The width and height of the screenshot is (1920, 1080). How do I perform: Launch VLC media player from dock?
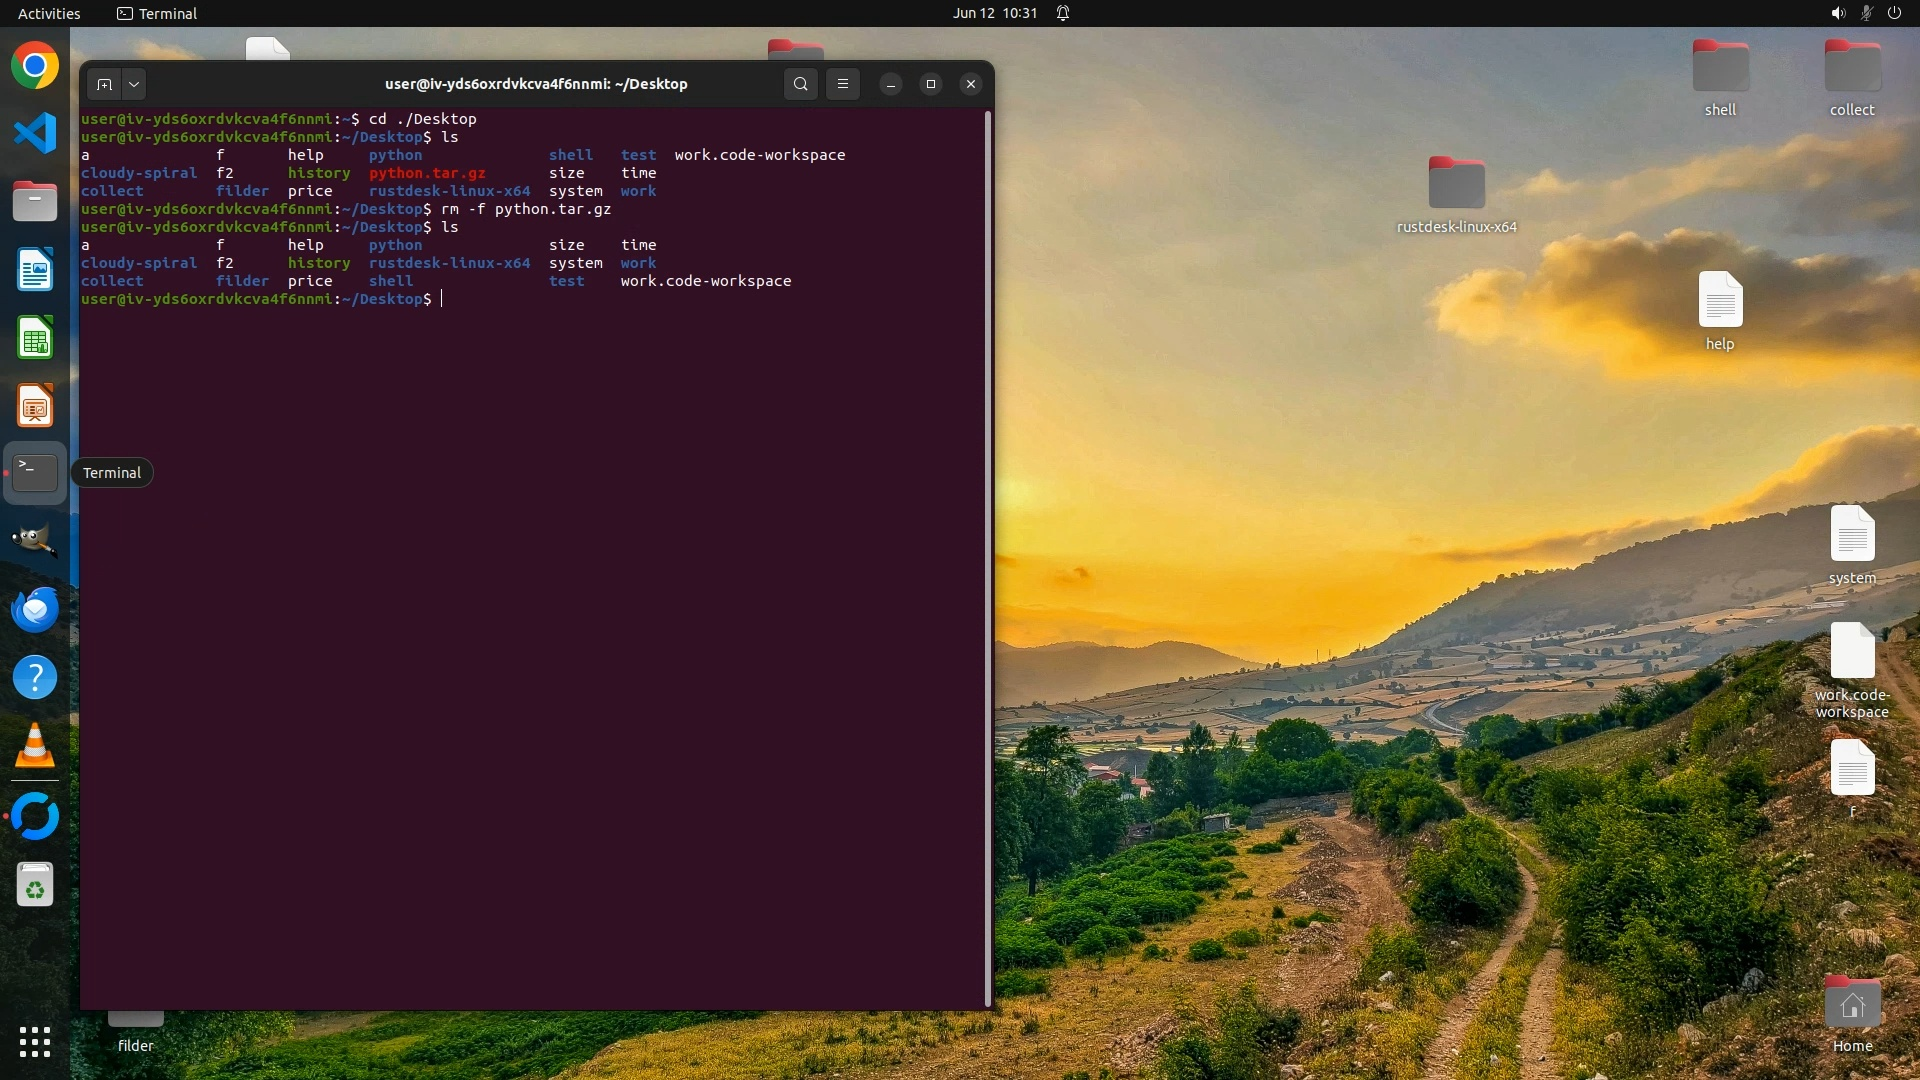click(35, 746)
